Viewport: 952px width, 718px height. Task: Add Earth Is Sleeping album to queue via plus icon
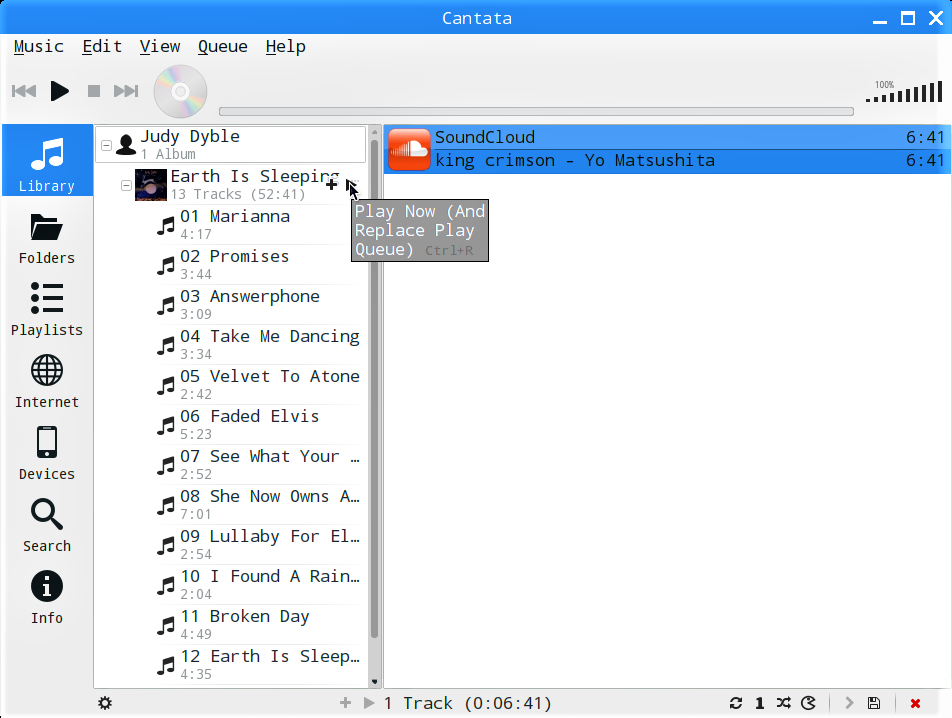pyautogui.click(x=332, y=185)
